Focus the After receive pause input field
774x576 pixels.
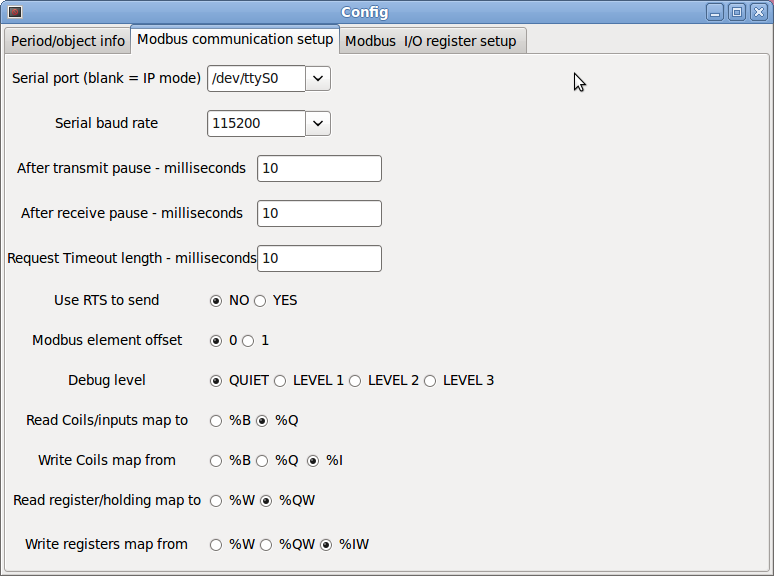point(319,213)
